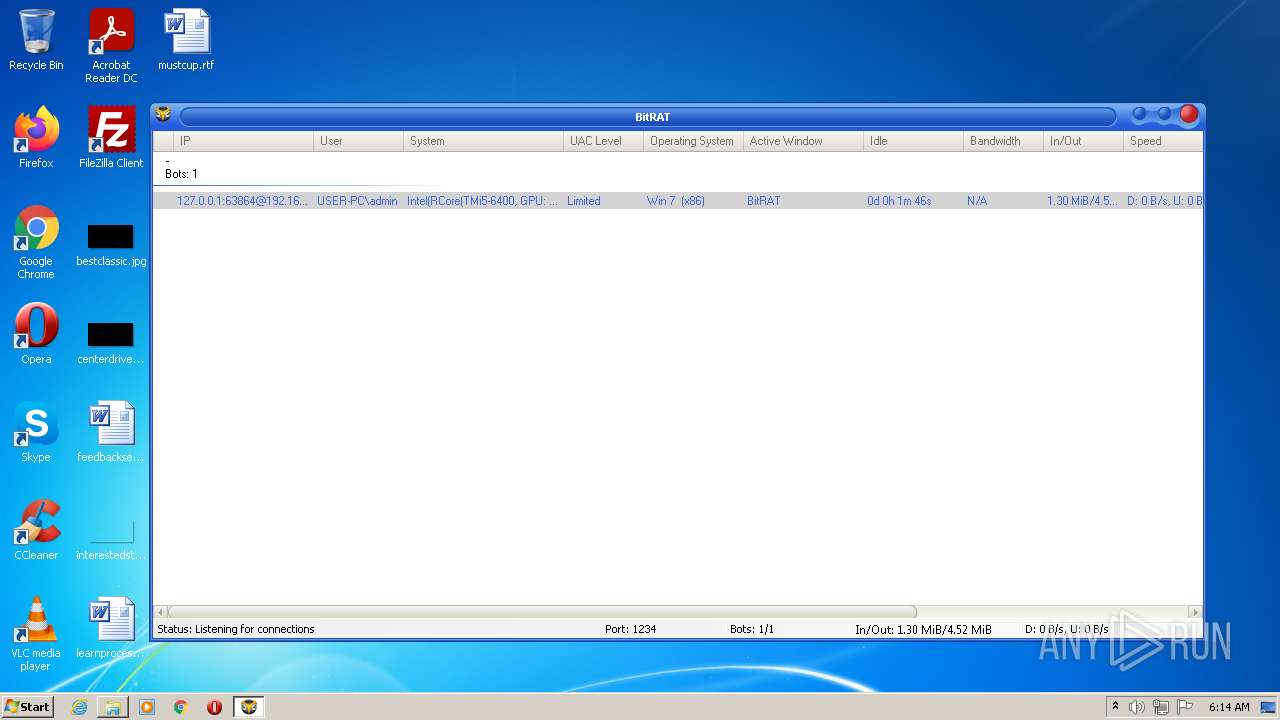Open the Recycle Bin desktop icon

click(36, 40)
